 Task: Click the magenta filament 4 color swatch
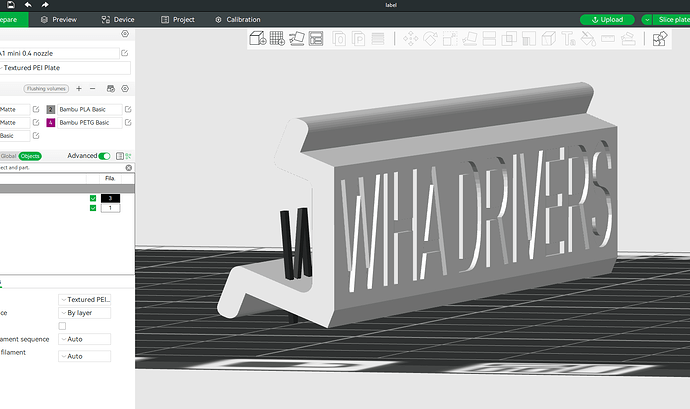point(51,122)
